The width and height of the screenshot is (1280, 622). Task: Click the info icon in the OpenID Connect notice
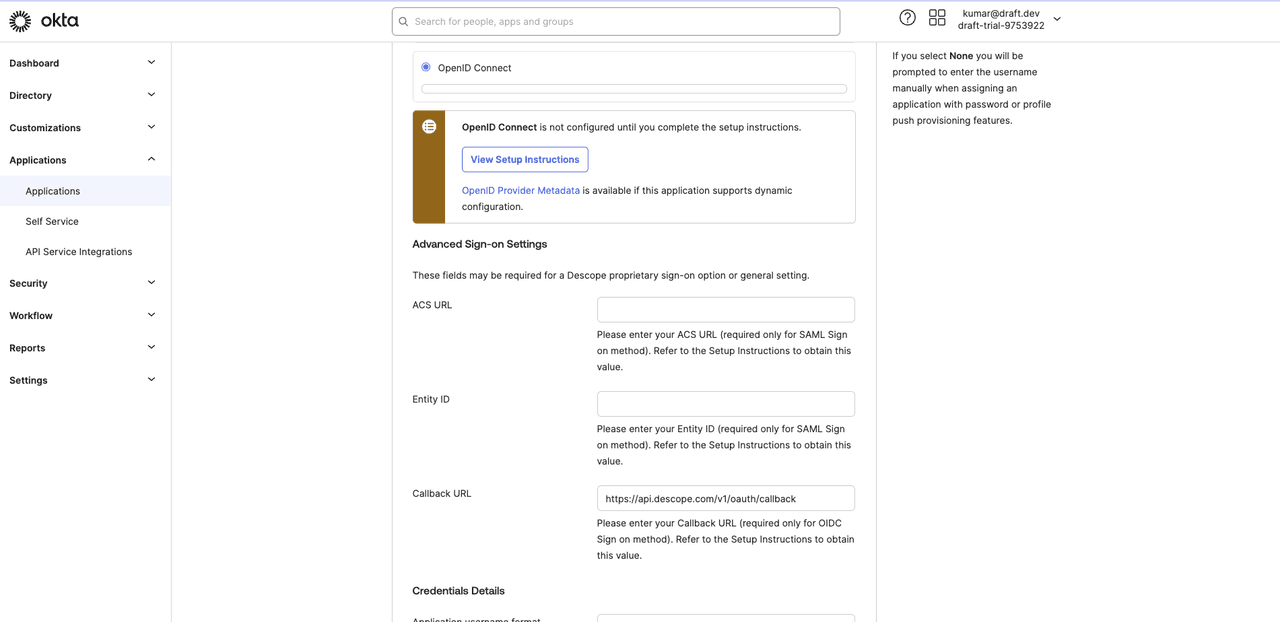pyautogui.click(x=429, y=126)
